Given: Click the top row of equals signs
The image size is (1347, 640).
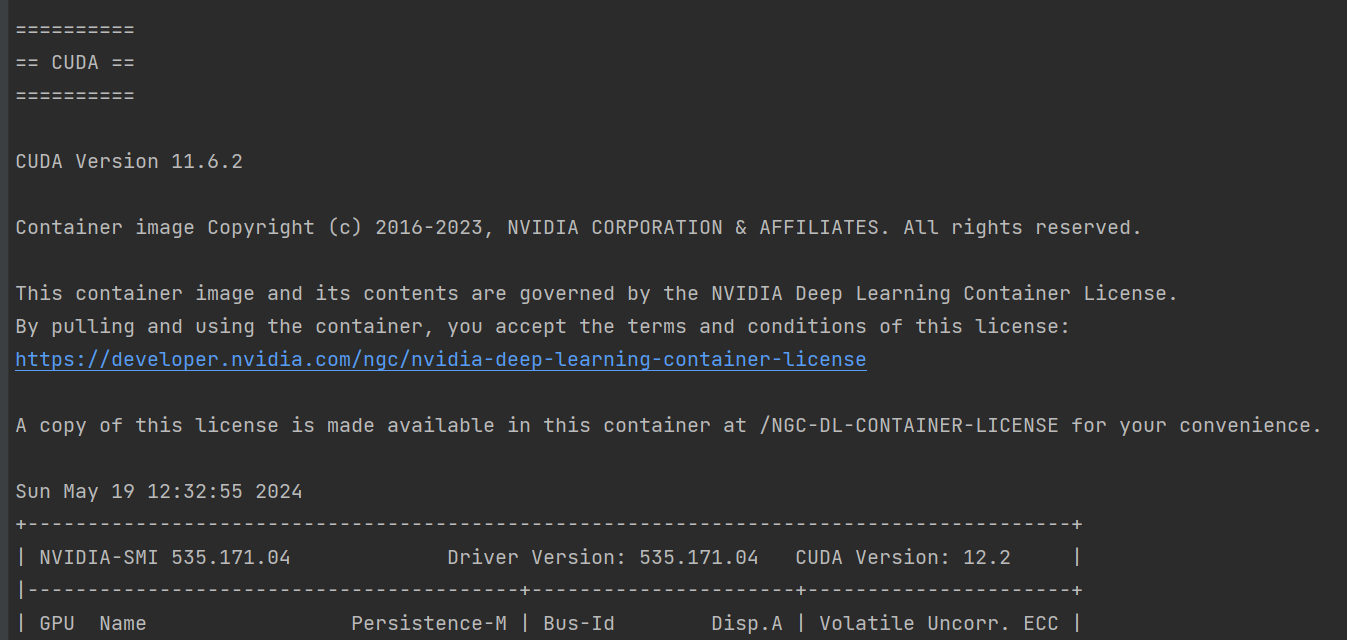Looking at the screenshot, I should 75,29.
